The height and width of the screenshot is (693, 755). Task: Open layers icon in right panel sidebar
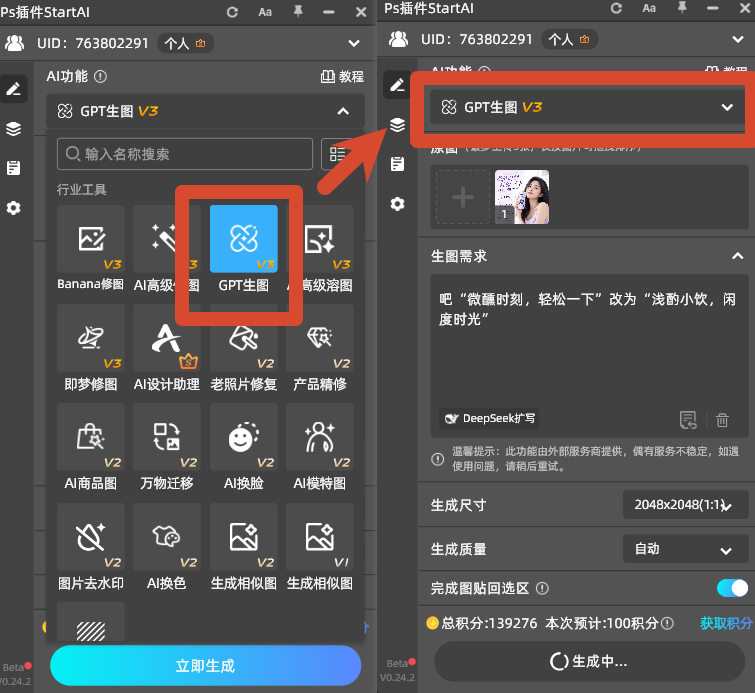tap(397, 125)
